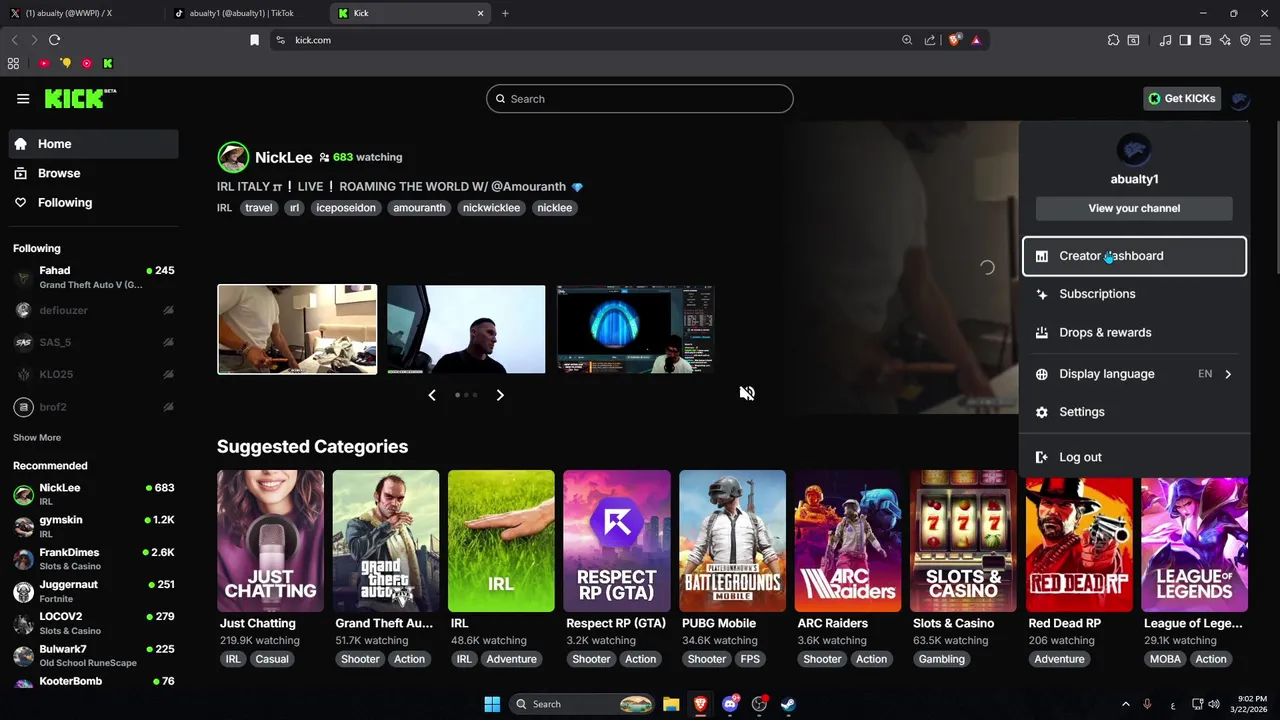Click the nickwicklee tag
Image resolution: width=1280 pixels, height=720 pixels.
pos(491,208)
